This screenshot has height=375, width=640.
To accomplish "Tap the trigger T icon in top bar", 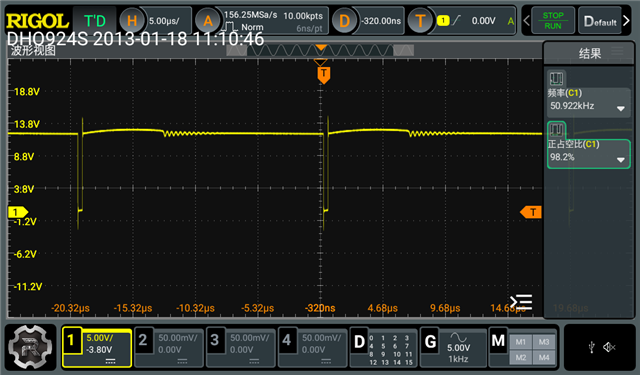I will pyautogui.click(x=420, y=21).
